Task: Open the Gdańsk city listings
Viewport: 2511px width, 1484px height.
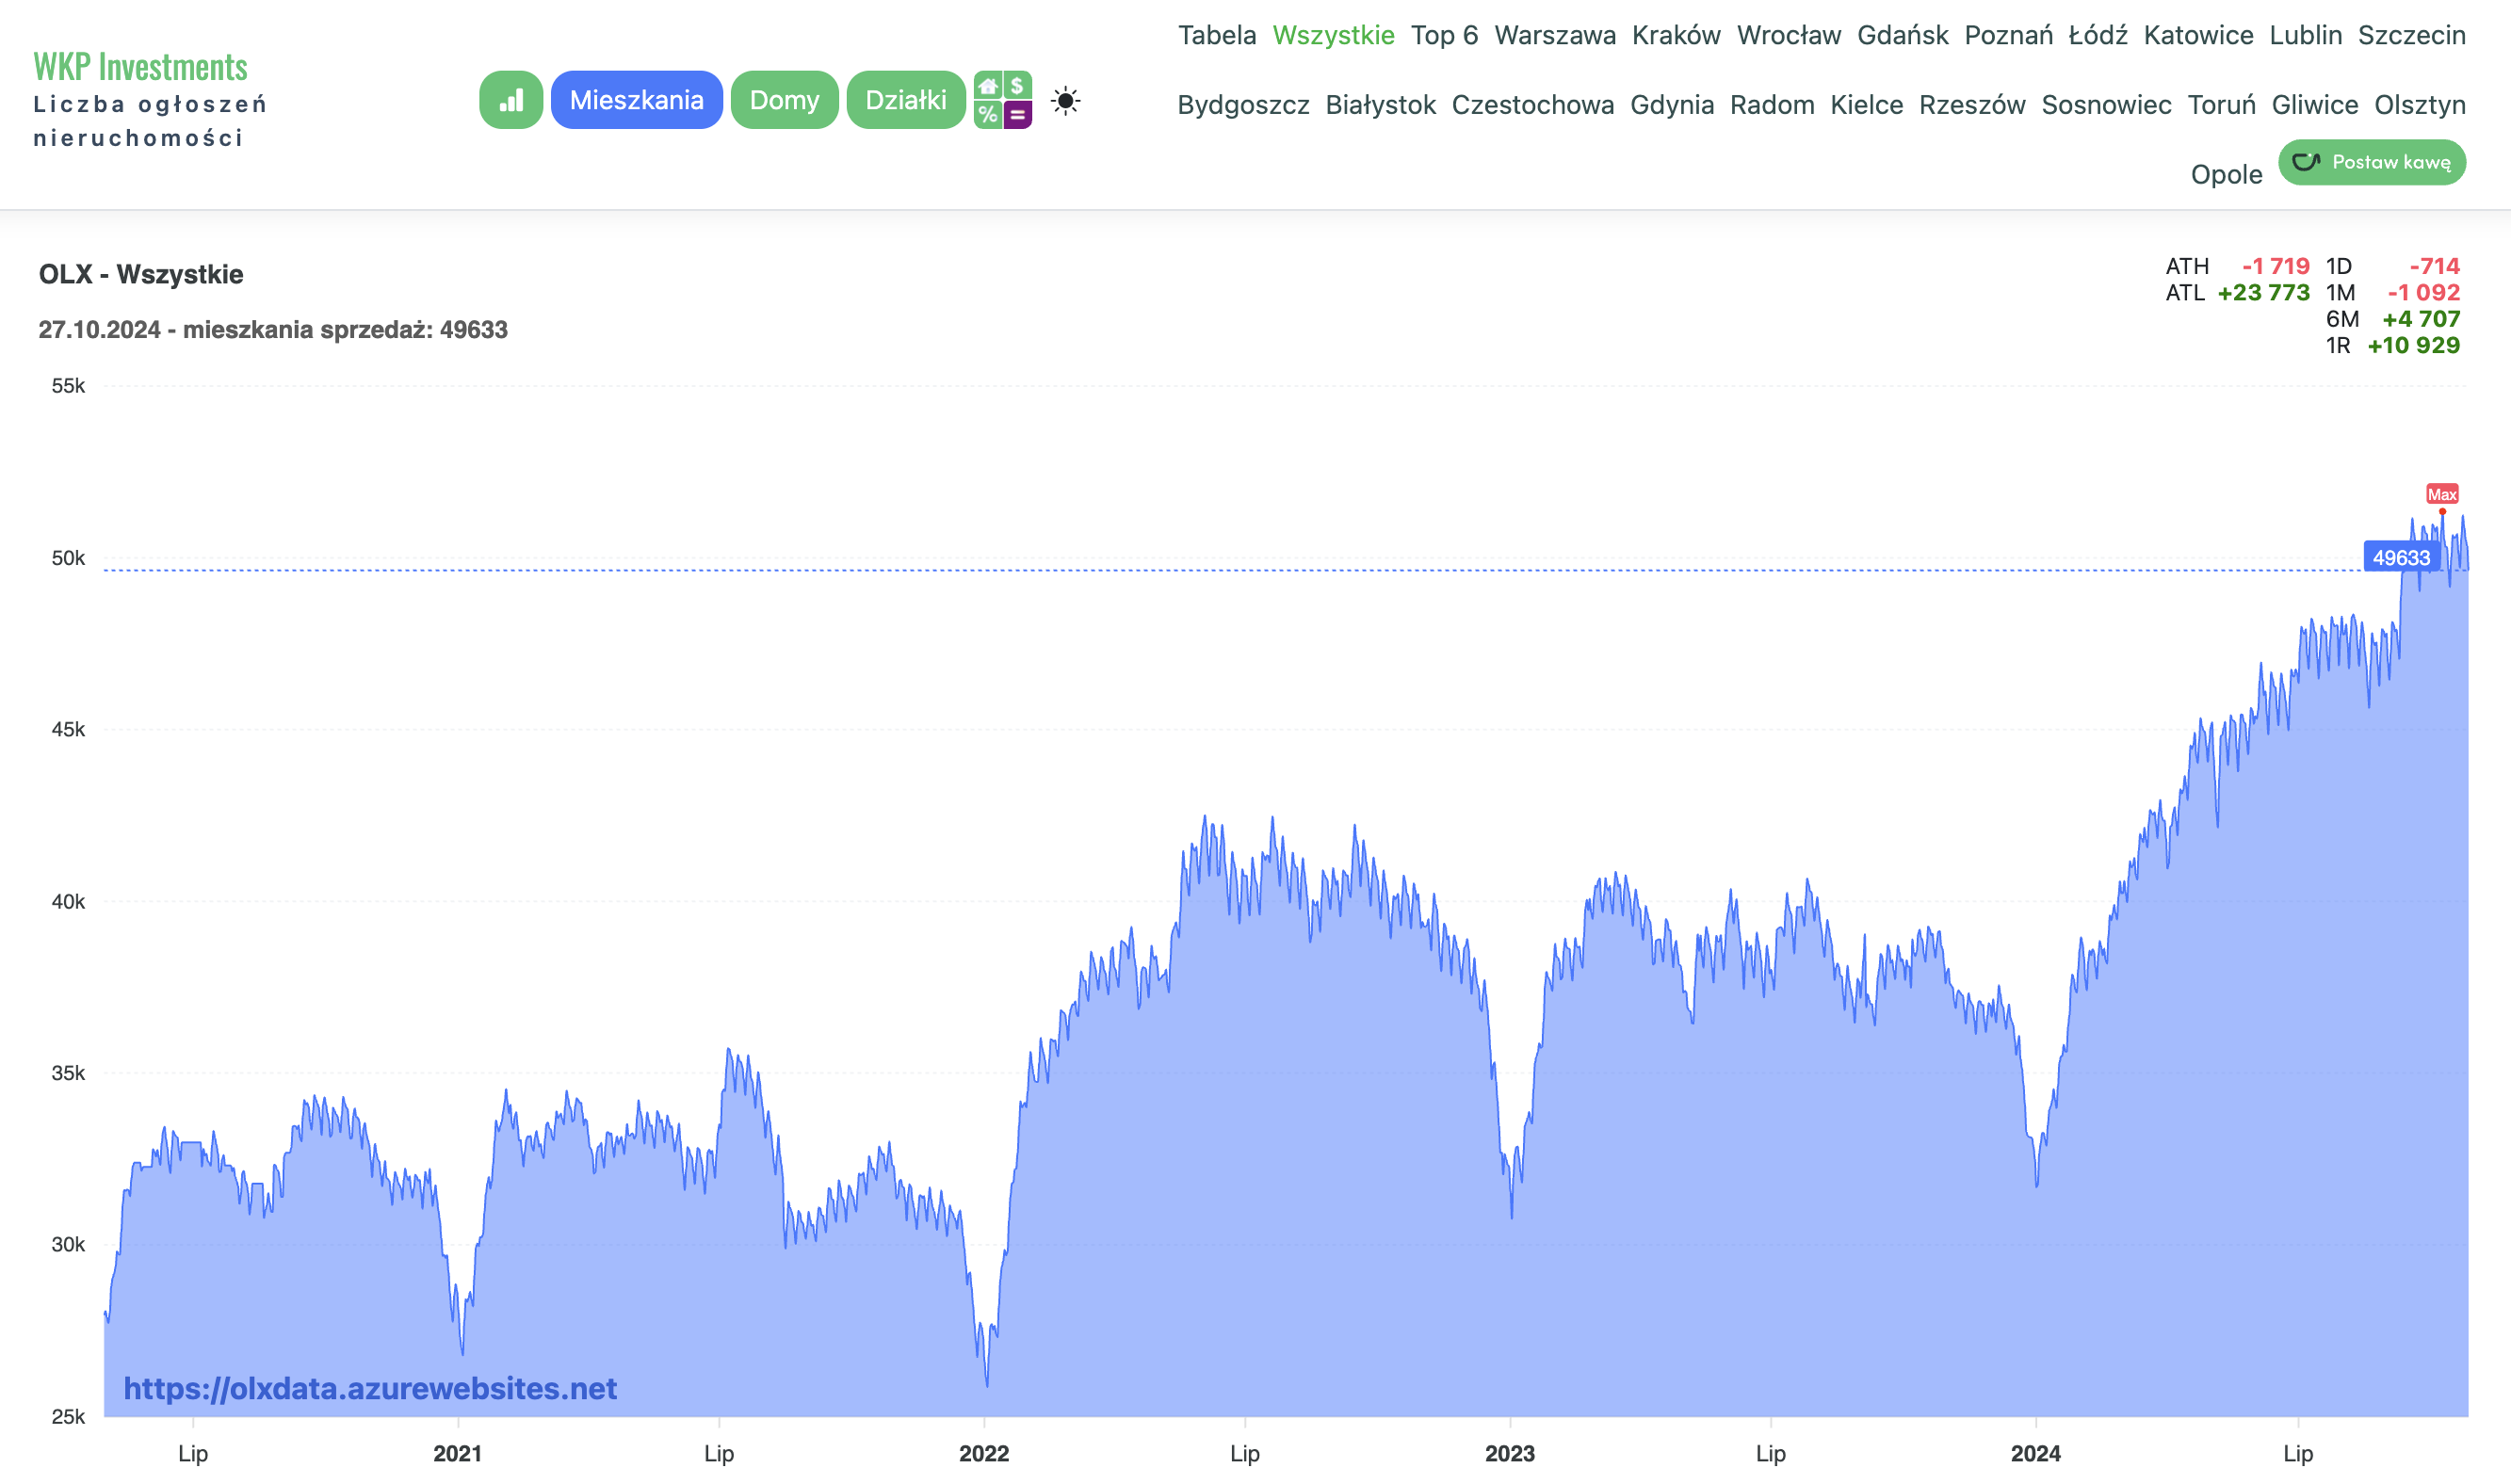Action: [x=1902, y=35]
